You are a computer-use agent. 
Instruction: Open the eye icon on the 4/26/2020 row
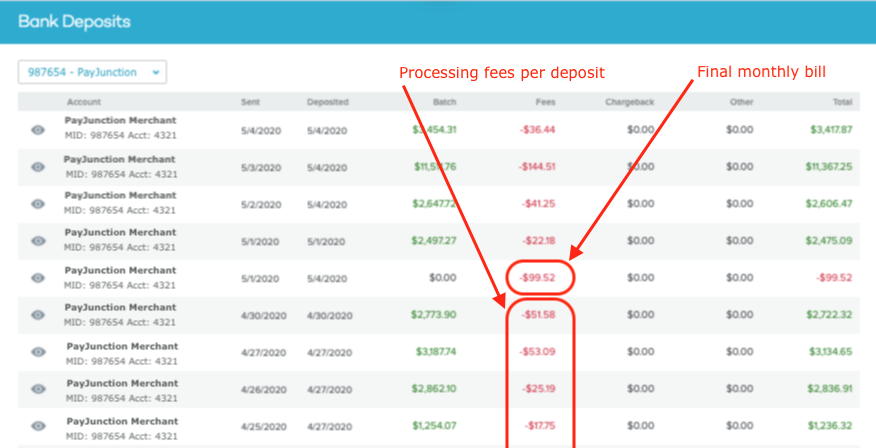(38, 389)
